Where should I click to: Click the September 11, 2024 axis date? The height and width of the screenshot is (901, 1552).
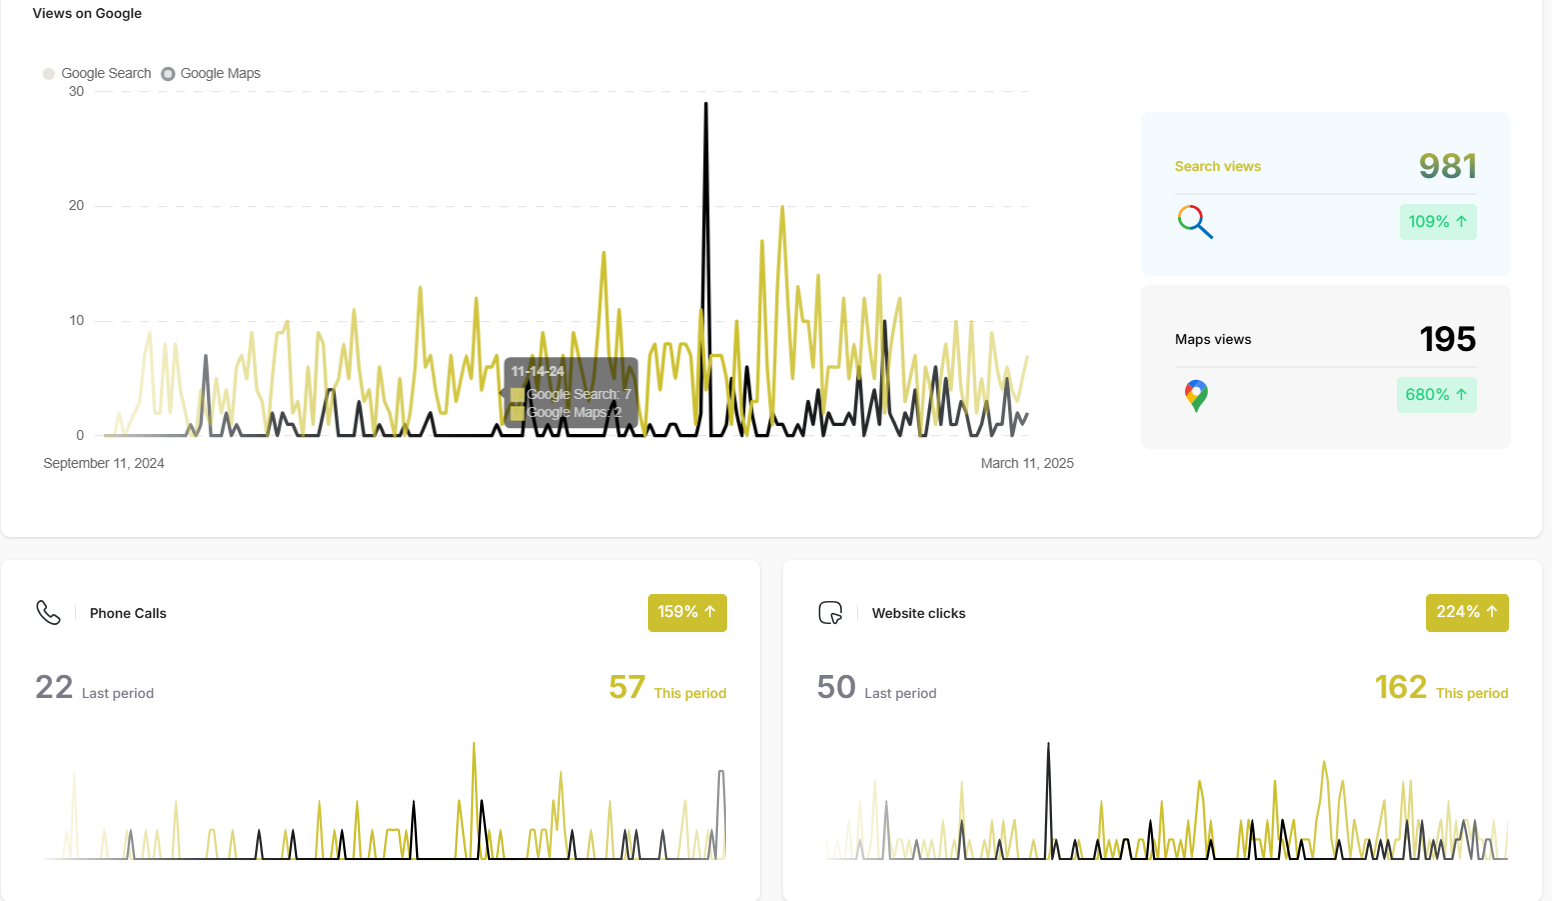(x=104, y=464)
